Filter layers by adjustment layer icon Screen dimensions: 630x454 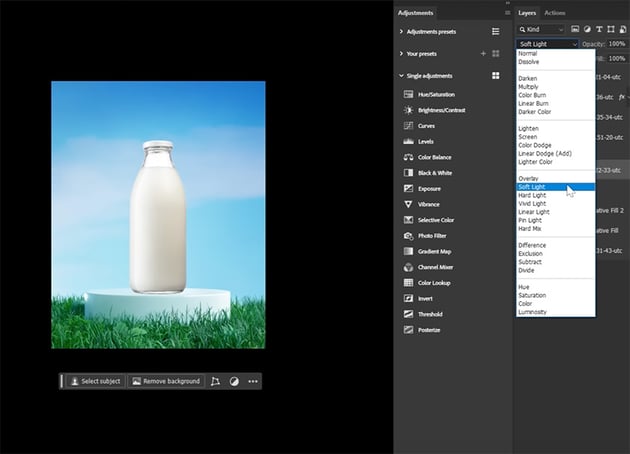tap(587, 29)
